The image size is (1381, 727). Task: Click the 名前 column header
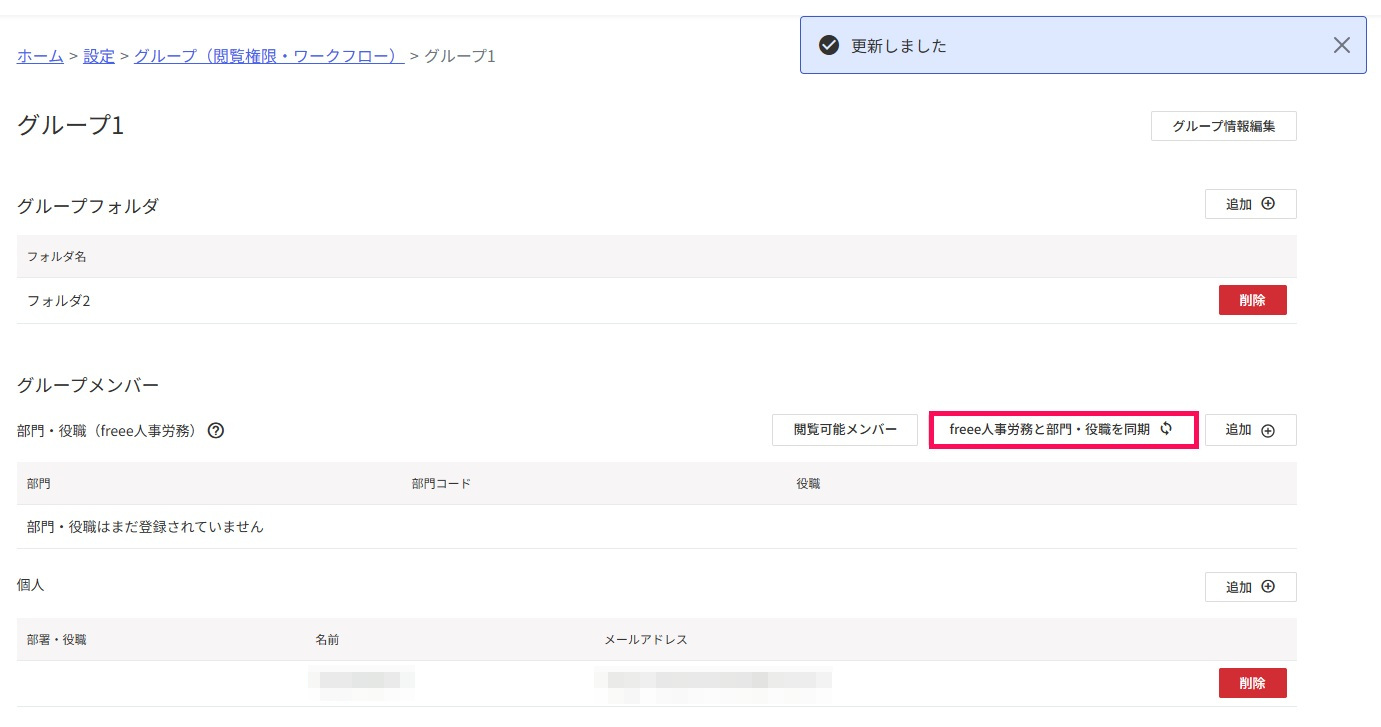click(x=327, y=639)
